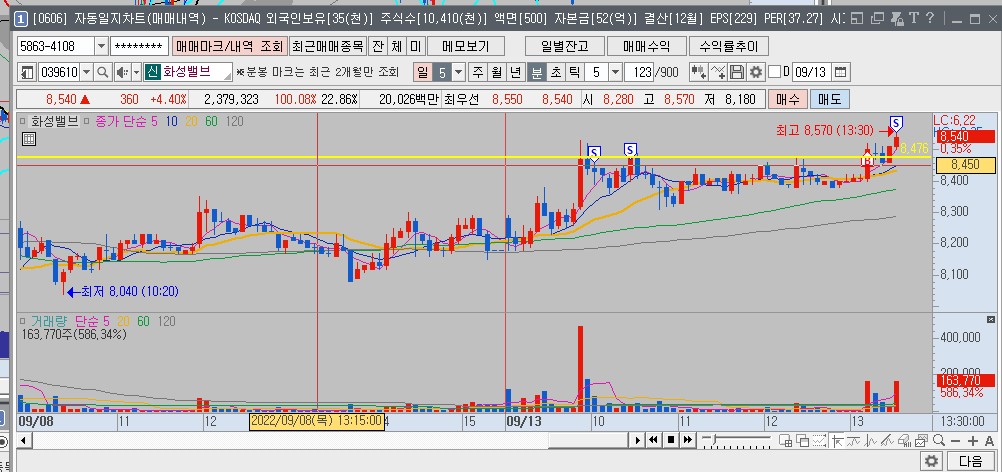This screenshot has height=472, width=1002.
Task: Click the save chart floppy disk icon
Action: [x=737, y=72]
